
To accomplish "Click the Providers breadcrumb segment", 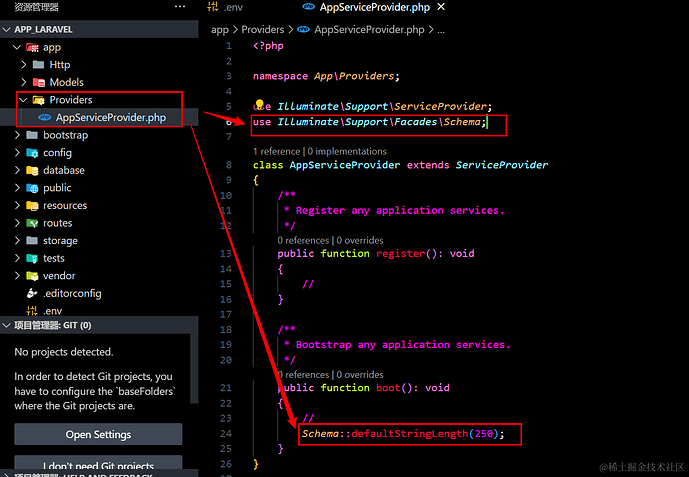I will coord(263,29).
